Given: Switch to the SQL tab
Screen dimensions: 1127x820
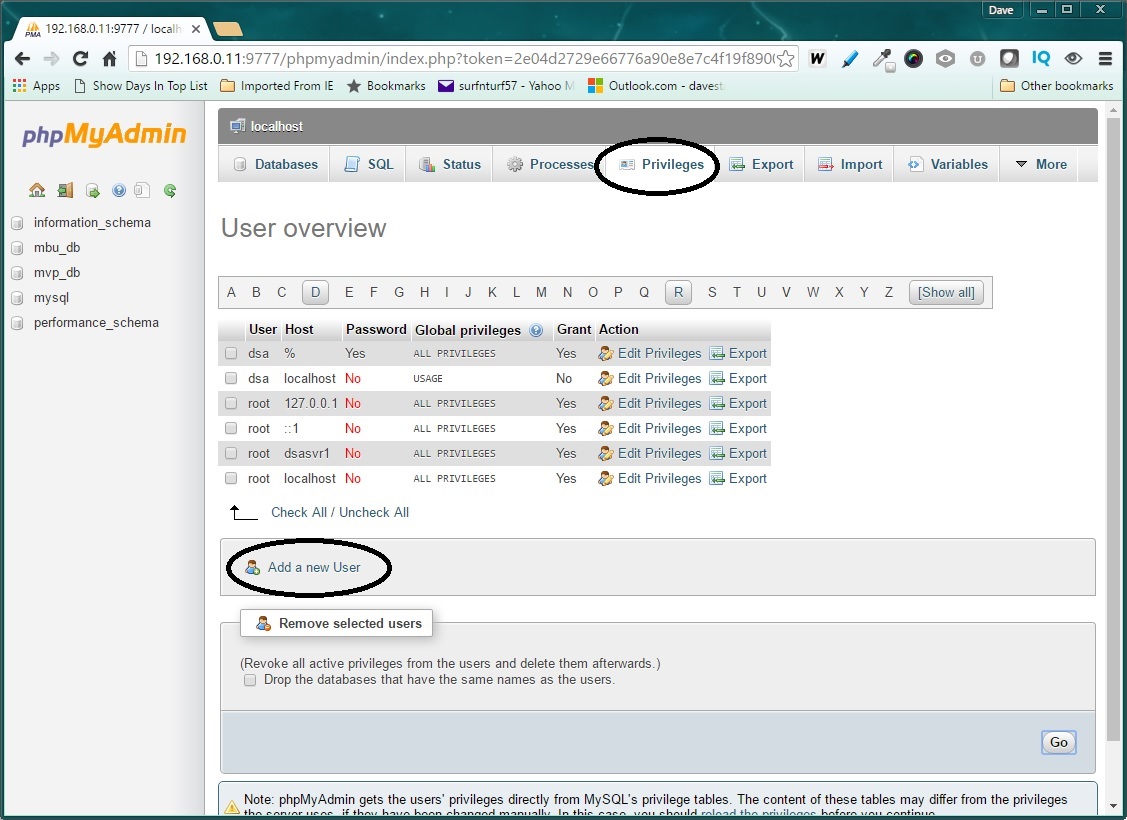Looking at the screenshot, I should coord(368,165).
